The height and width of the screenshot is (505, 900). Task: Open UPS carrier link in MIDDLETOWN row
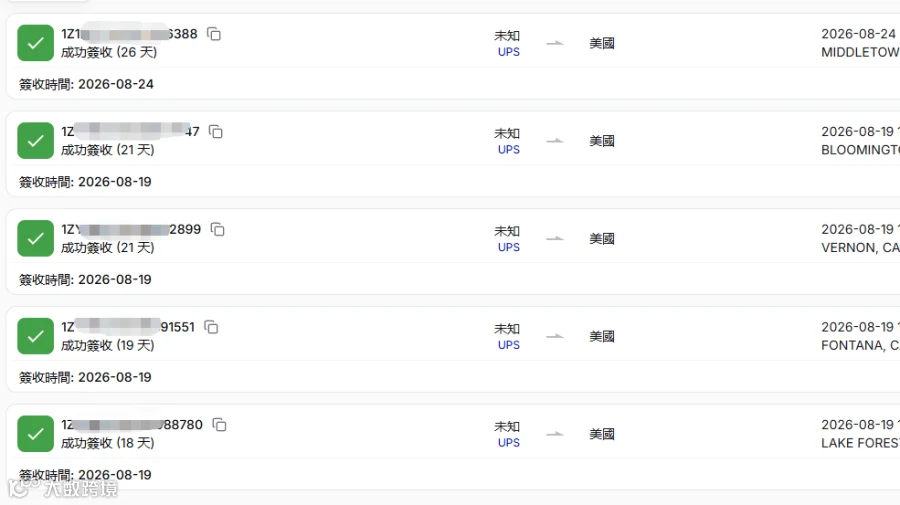(x=509, y=52)
